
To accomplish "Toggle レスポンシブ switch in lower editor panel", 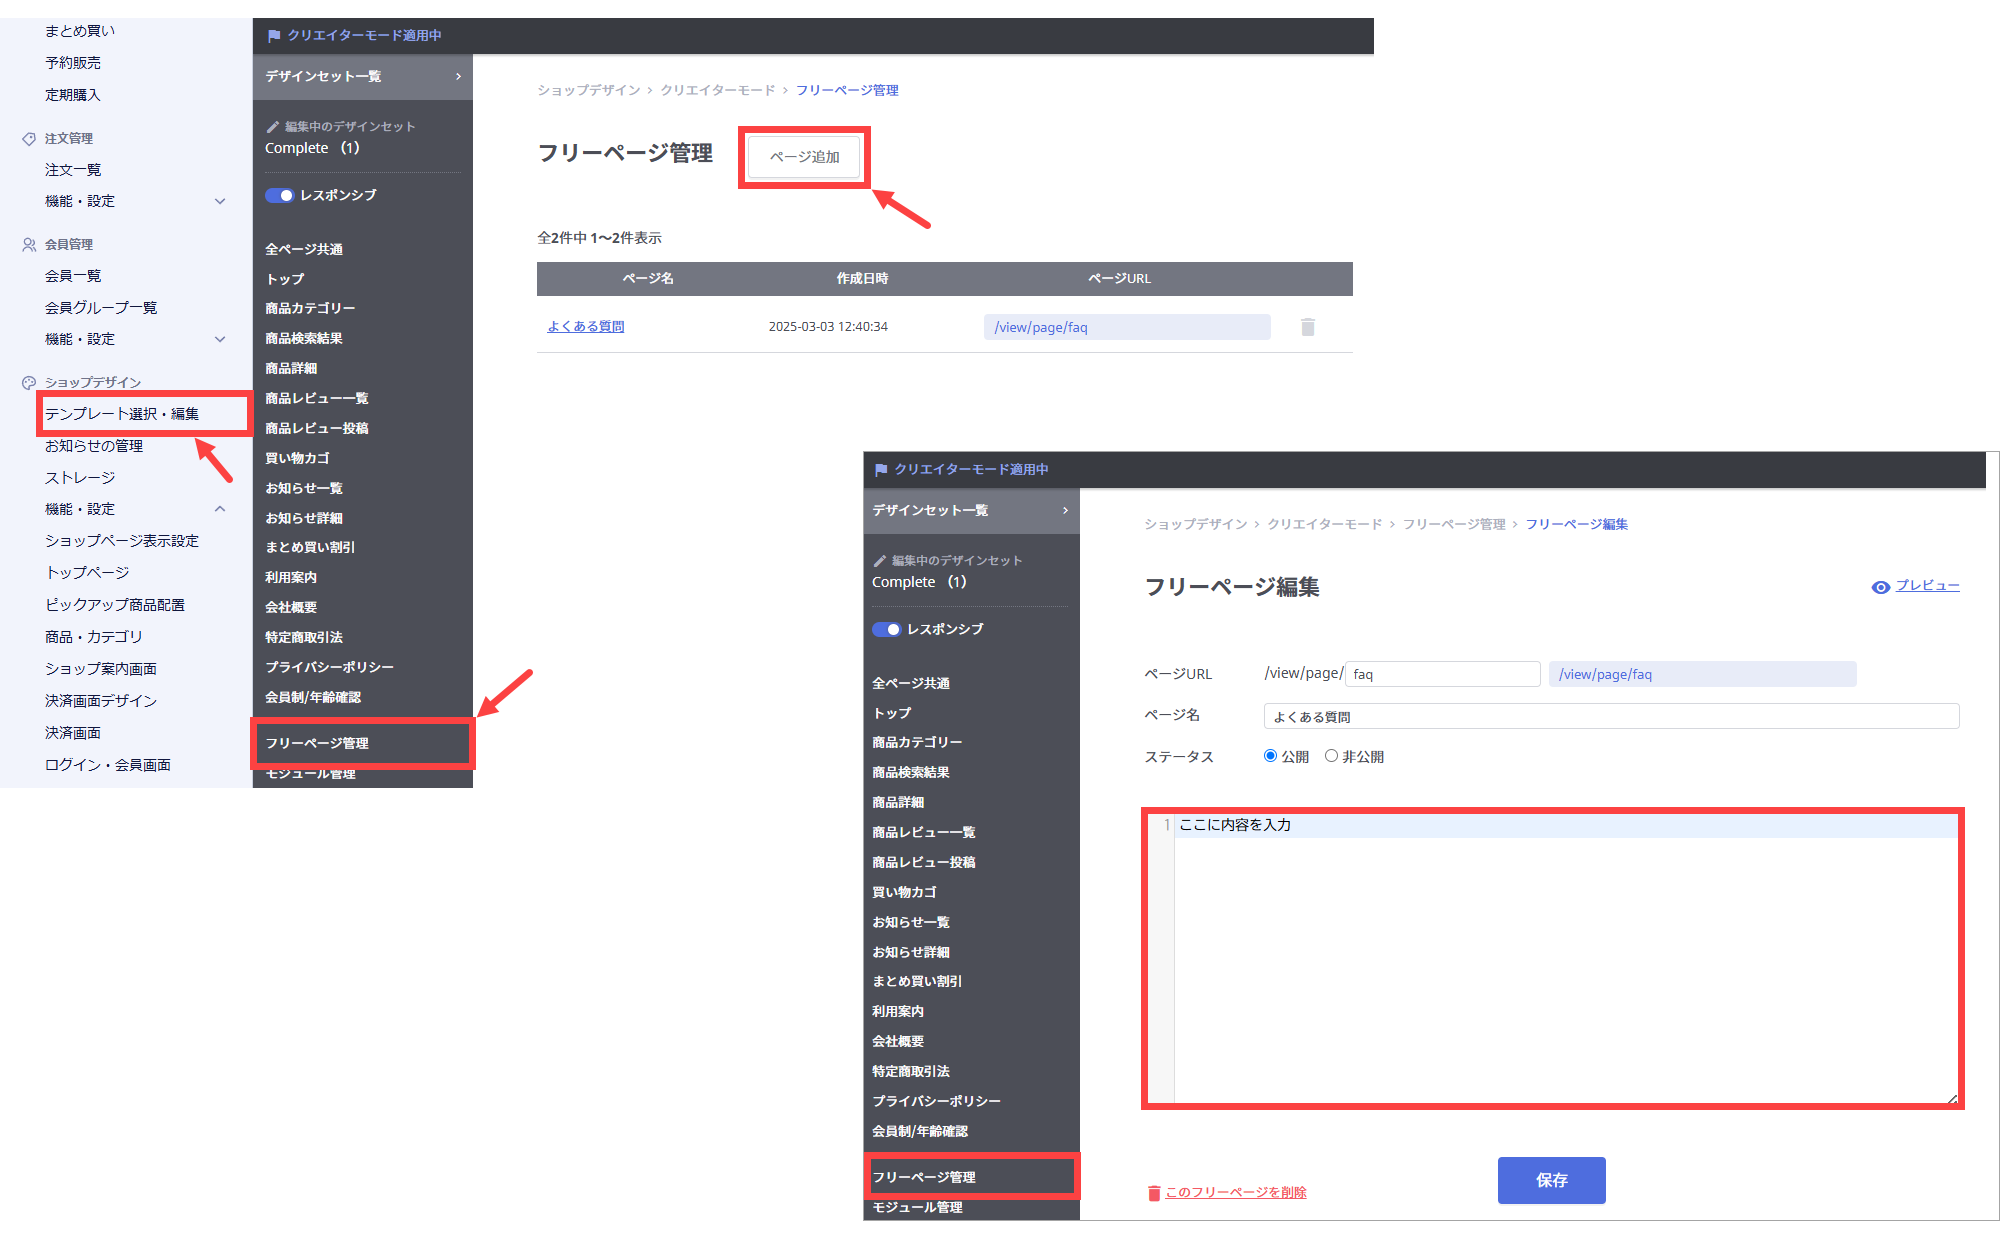I will click(x=886, y=629).
